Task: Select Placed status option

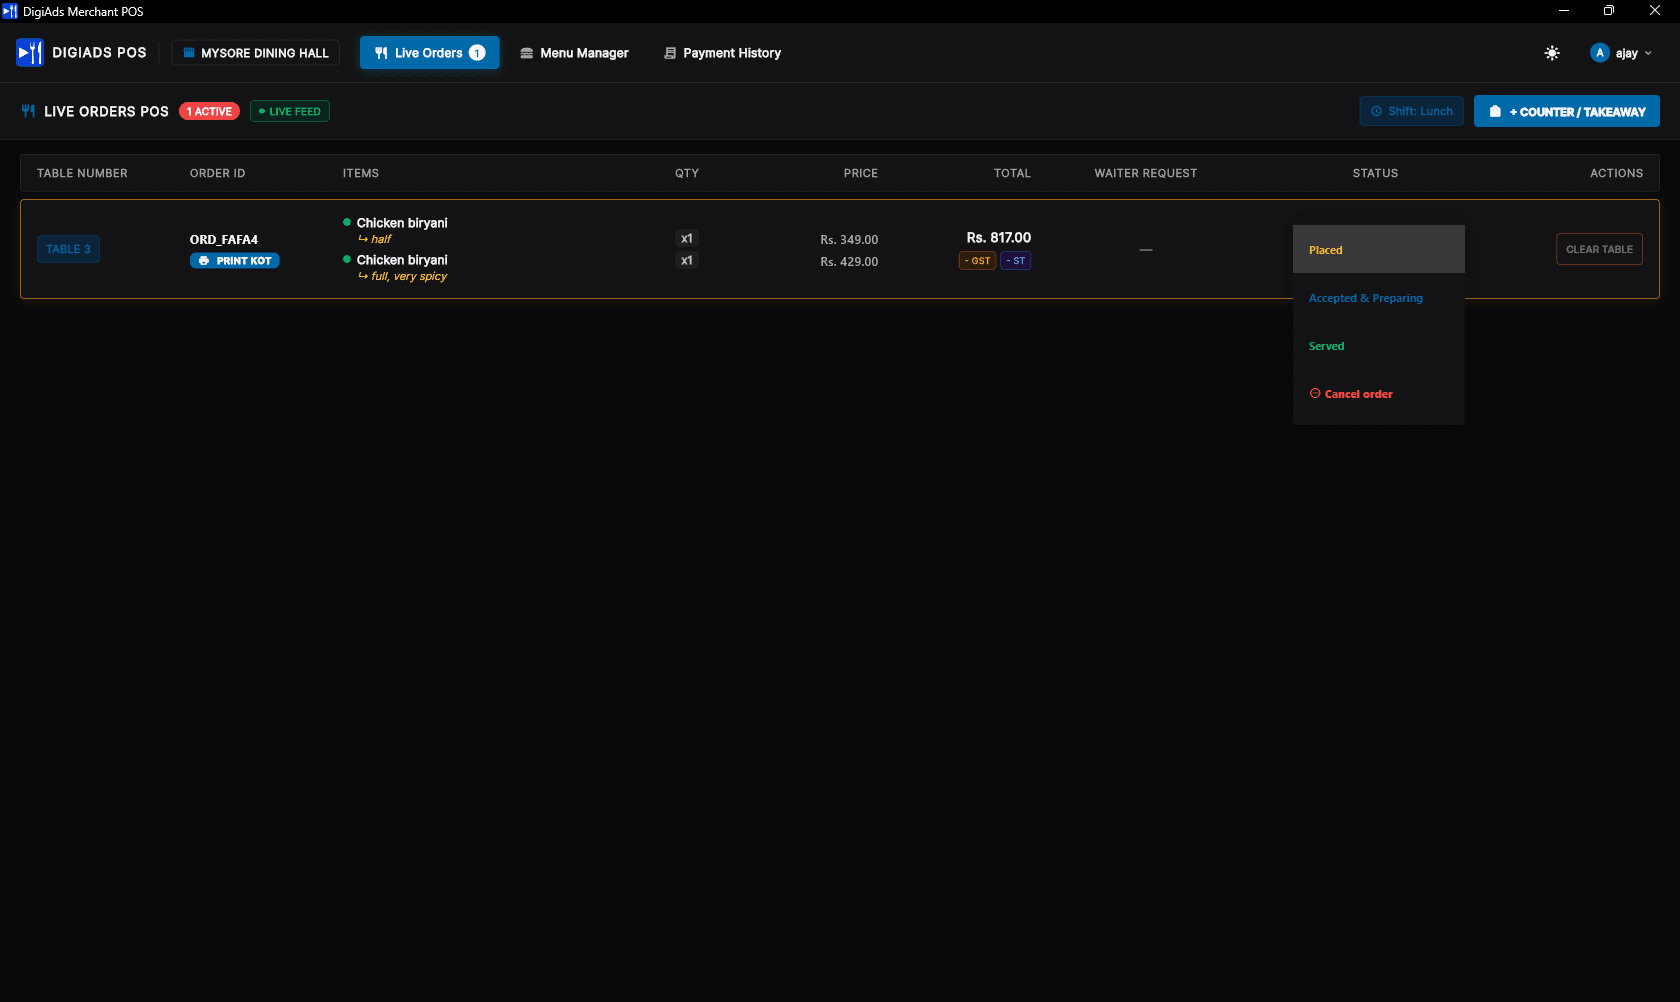Action: (1379, 250)
